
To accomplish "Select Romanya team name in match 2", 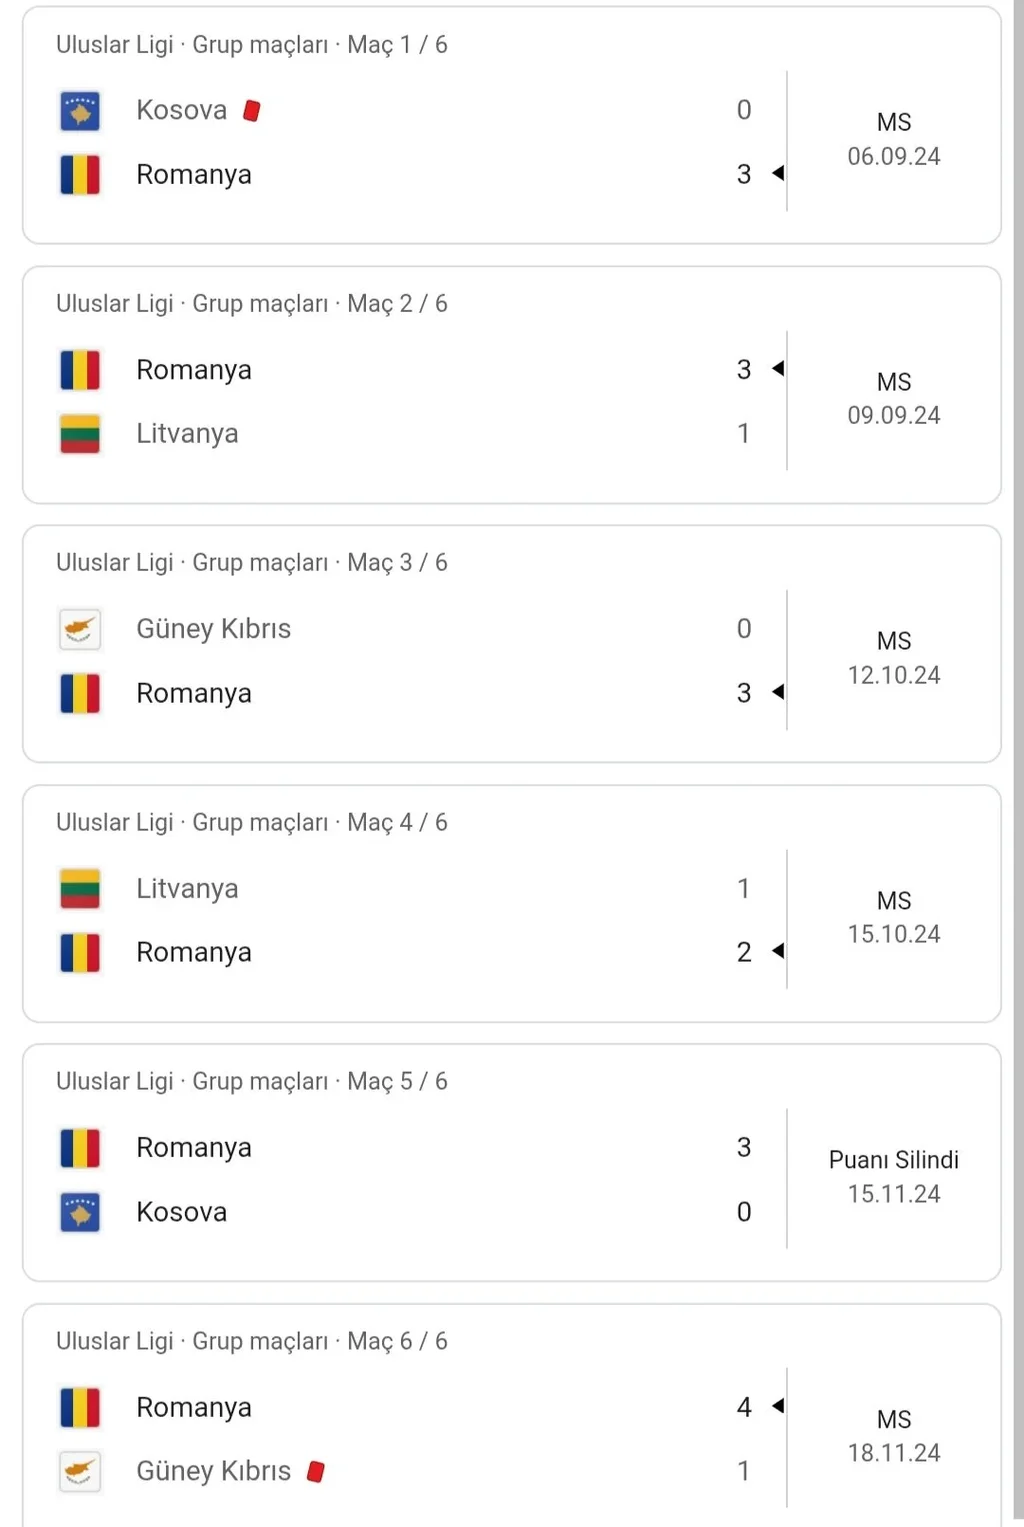I will pyautogui.click(x=194, y=370).
